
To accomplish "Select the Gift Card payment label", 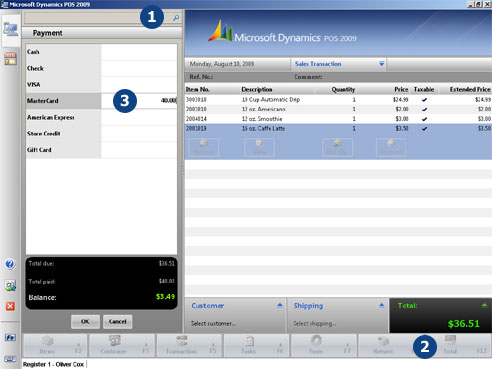I will tap(39, 150).
